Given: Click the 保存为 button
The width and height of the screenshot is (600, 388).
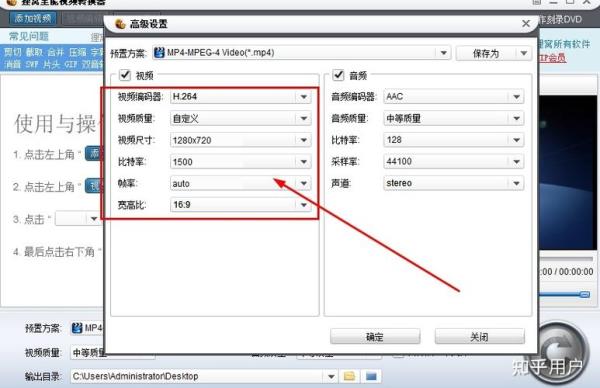Looking at the screenshot, I should coord(486,53).
